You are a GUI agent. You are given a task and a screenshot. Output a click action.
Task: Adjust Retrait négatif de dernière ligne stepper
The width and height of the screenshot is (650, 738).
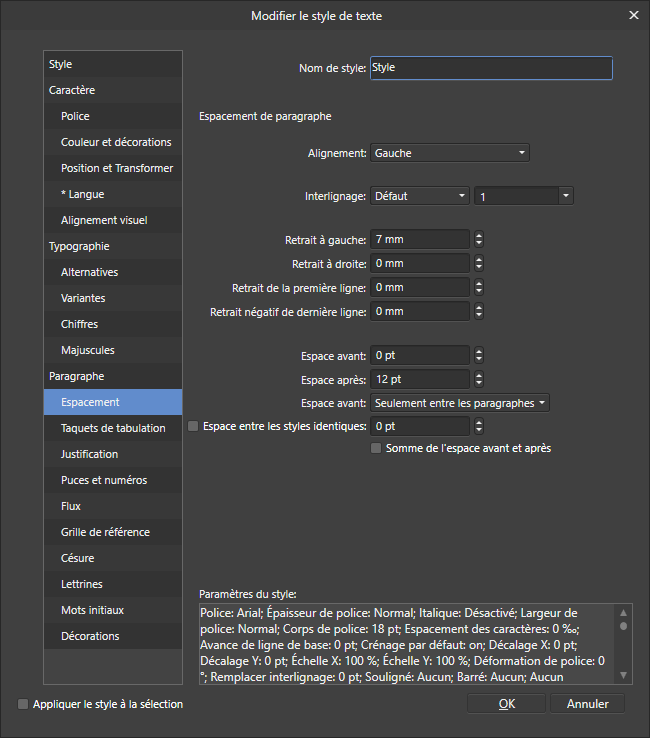coord(479,311)
